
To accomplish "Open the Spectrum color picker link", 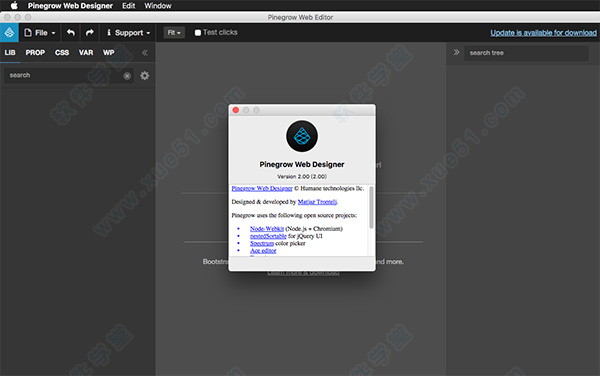I will pos(262,243).
